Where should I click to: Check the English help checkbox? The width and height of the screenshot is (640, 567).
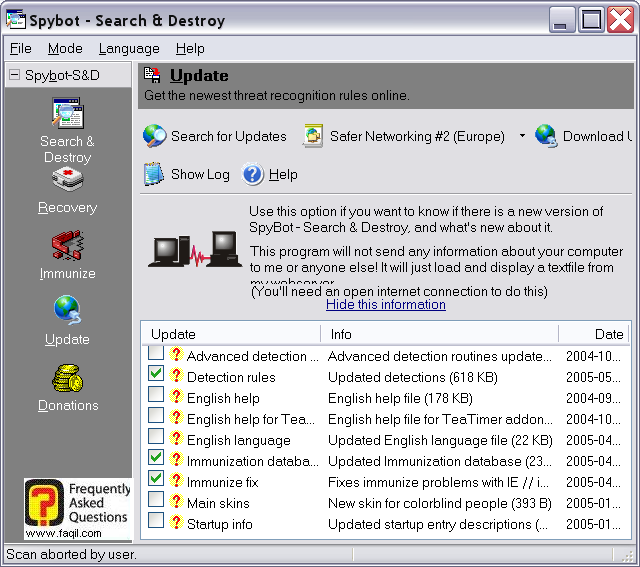click(x=156, y=394)
